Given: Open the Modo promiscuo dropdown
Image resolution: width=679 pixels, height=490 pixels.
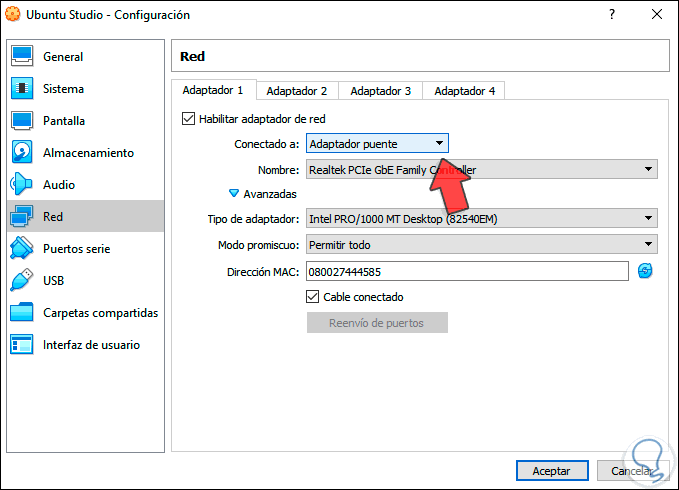Looking at the screenshot, I should (481, 245).
